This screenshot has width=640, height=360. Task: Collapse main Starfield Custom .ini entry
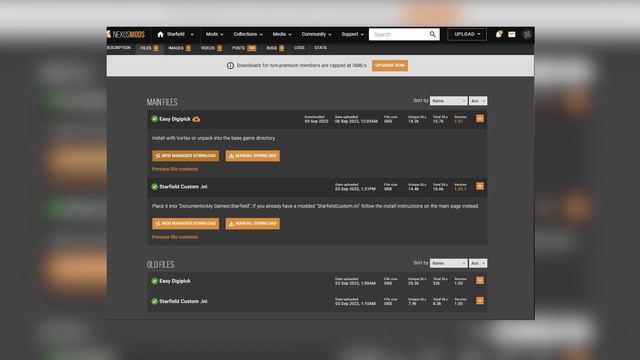click(x=480, y=186)
